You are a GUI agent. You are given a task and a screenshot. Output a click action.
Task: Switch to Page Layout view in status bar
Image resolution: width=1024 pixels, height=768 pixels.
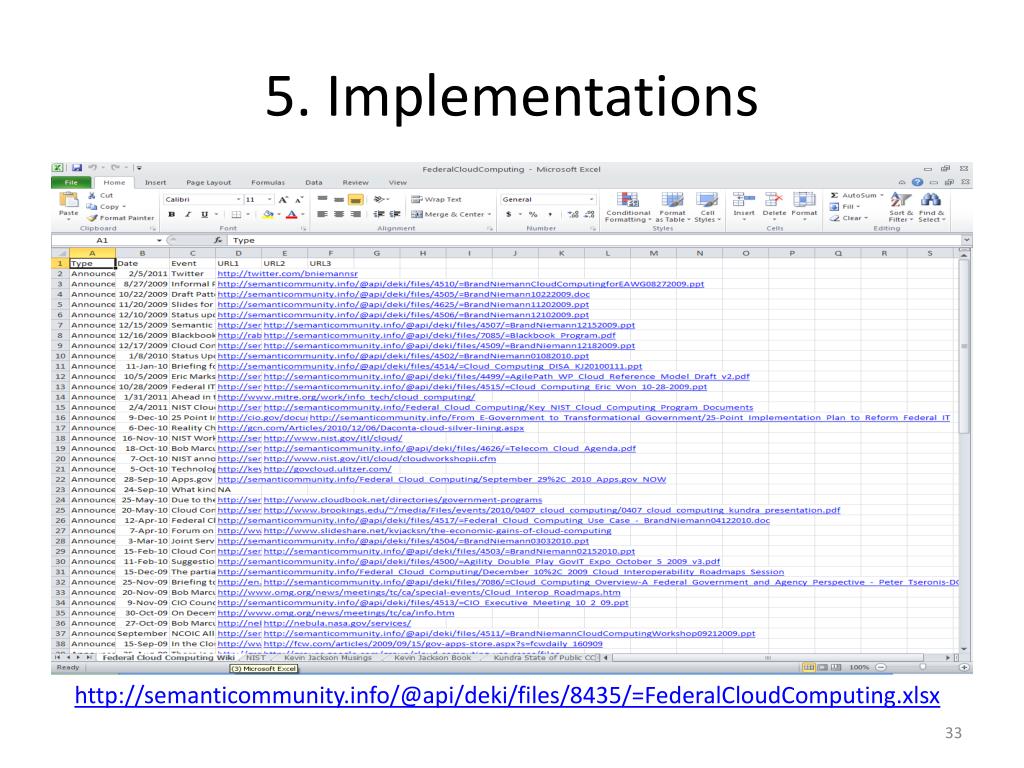coord(822,667)
